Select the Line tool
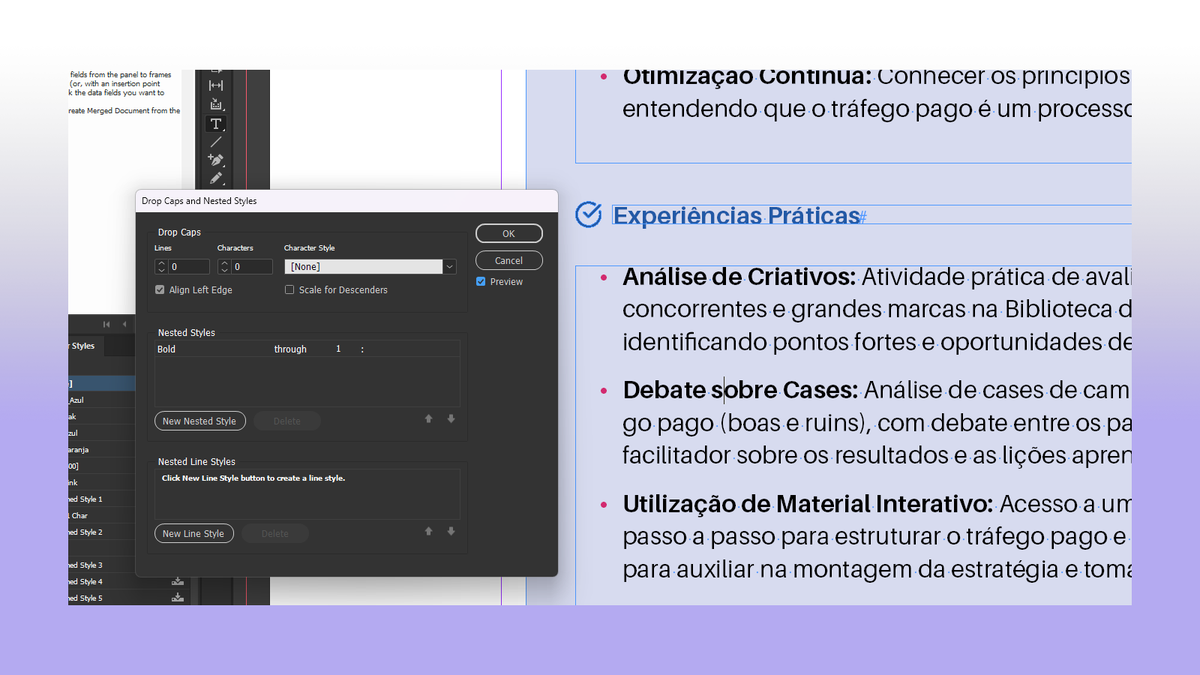 click(215, 141)
